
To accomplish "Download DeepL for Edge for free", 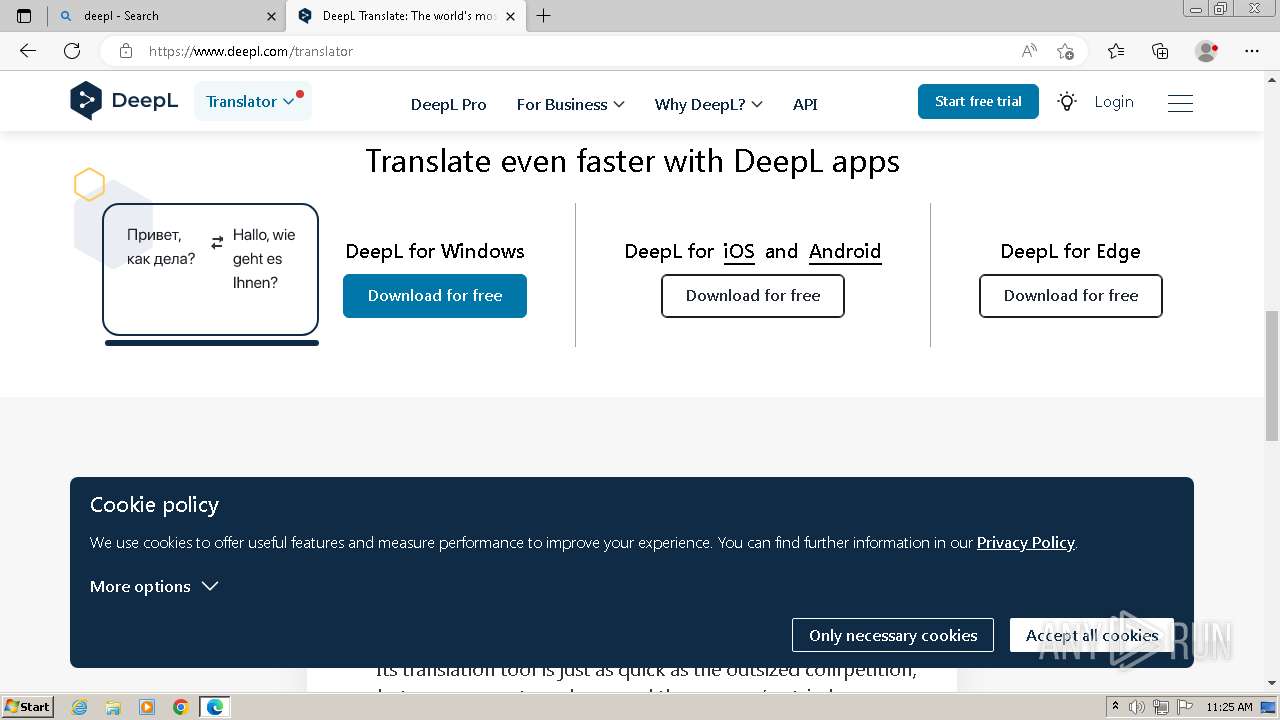I will click(1071, 296).
